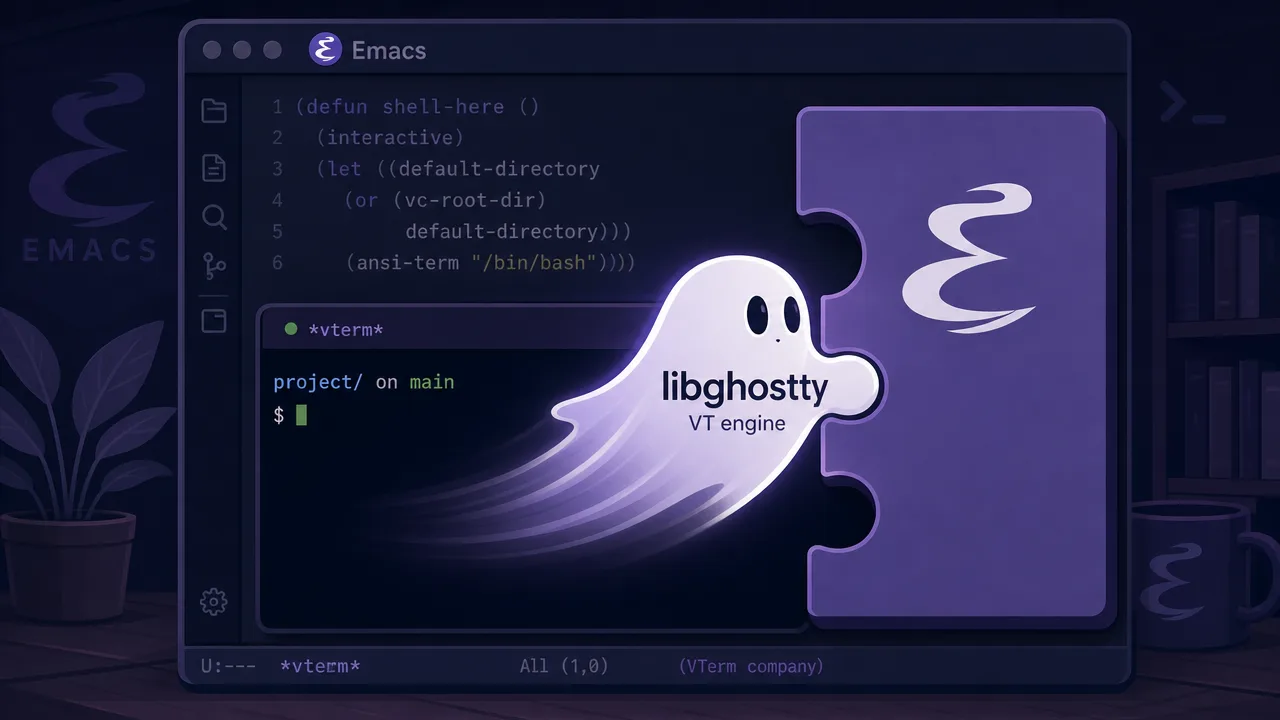Click the "$" prompt symbol

(x=279, y=414)
